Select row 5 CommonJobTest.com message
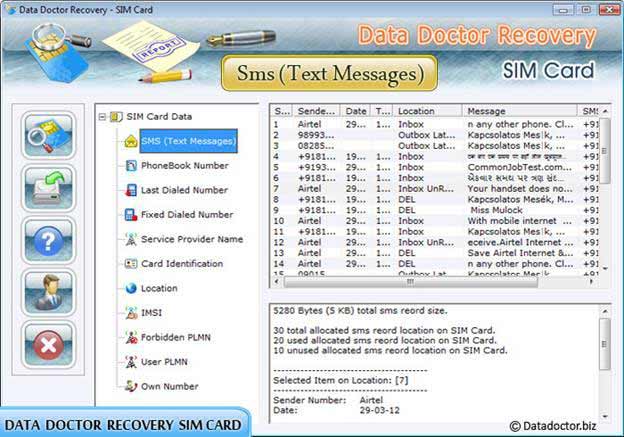The image size is (624, 437). 435,167
